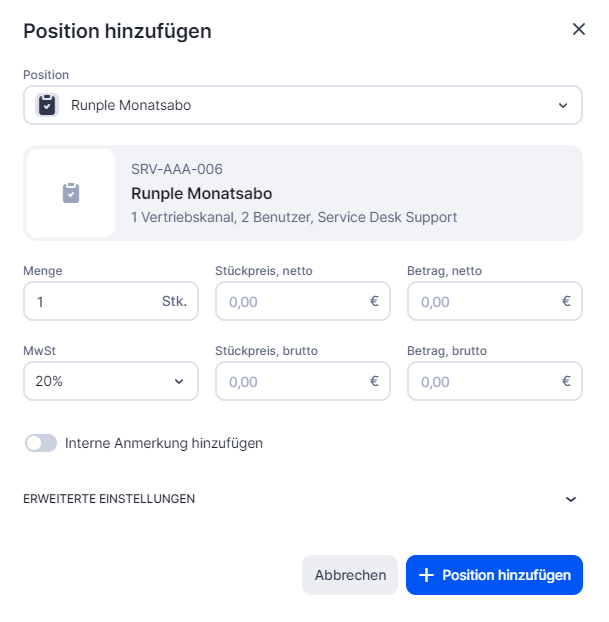Open the Position dropdown chevron

[x=563, y=105]
